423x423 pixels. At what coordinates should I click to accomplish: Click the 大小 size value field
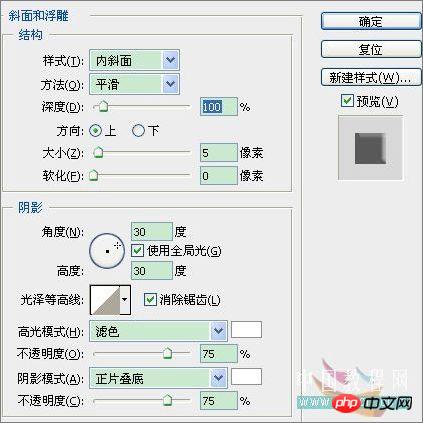coord(219,153)
